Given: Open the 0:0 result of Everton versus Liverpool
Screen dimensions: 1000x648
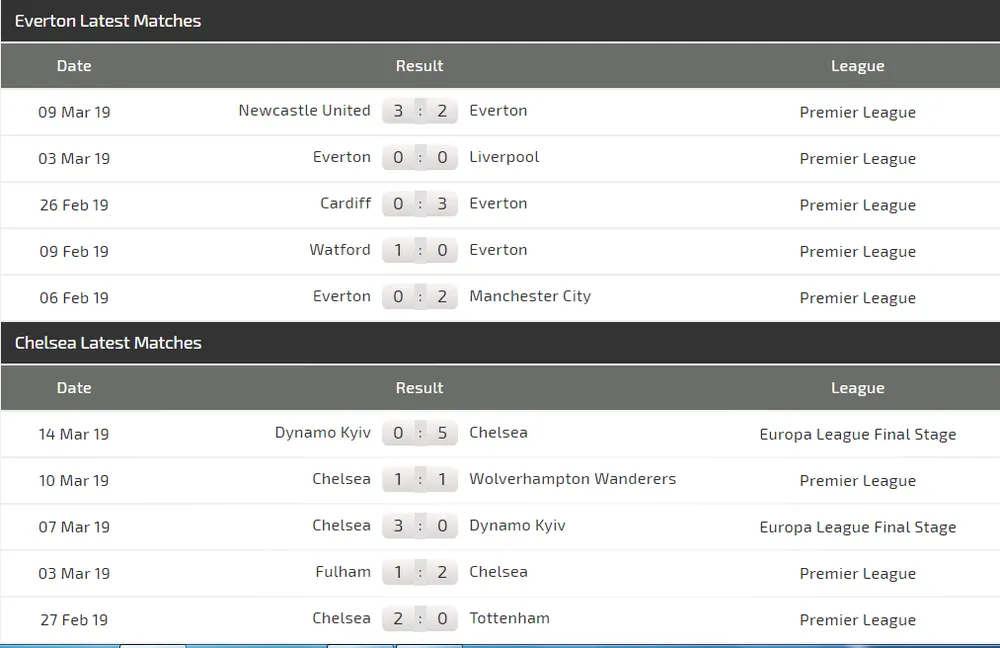Looking at the screenshot, I should click(420, 157).
